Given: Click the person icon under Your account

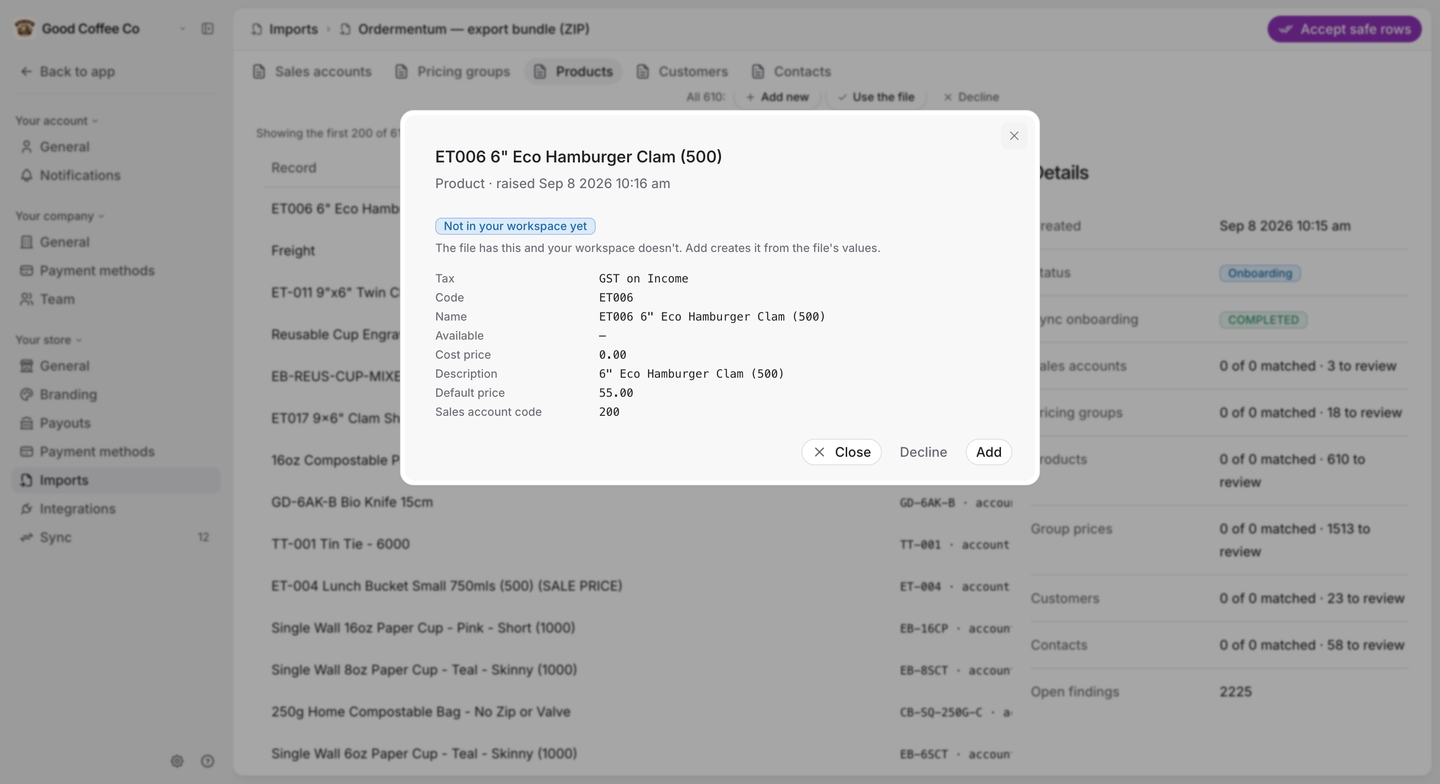Looking at the screenshot, I should [x=27, y=147].
